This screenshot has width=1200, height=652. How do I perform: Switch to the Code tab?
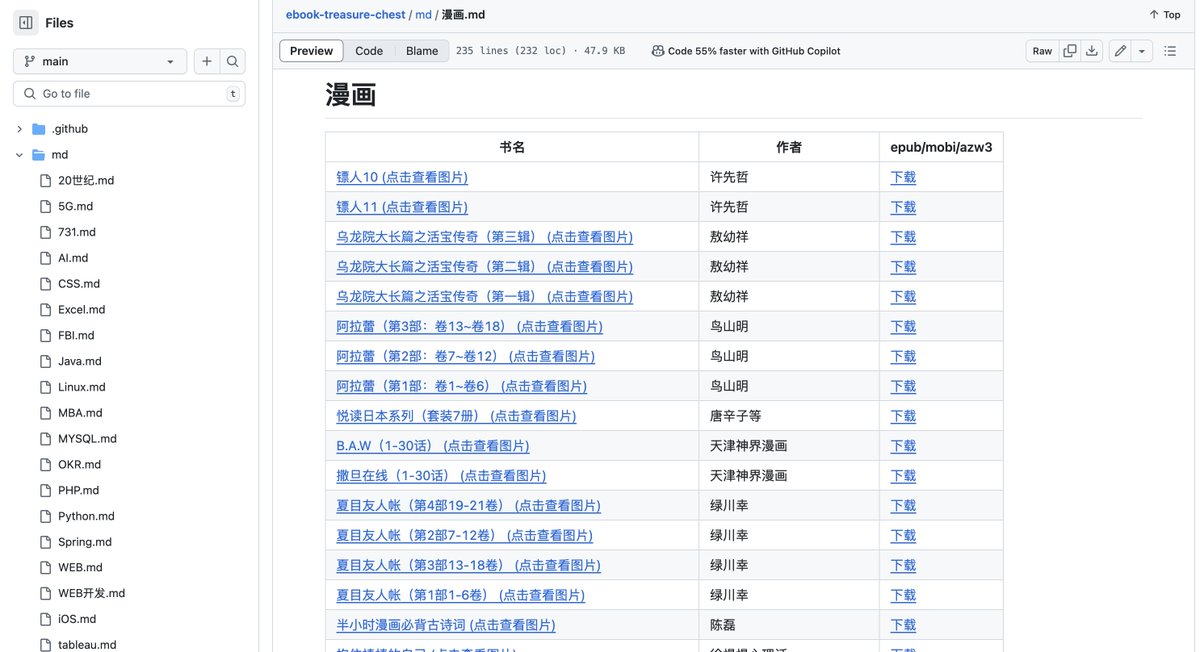pos(369,50)
